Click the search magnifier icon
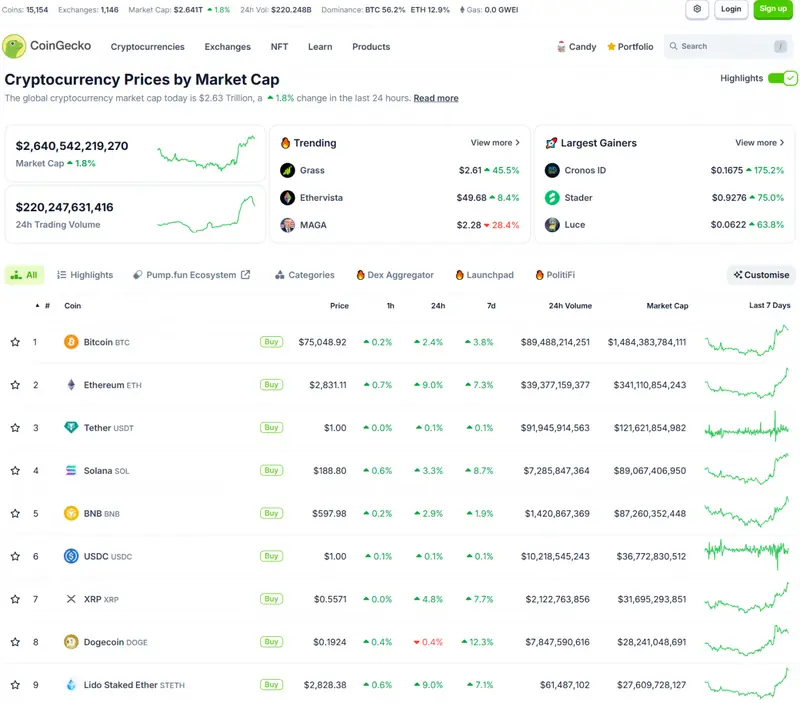Screen dimensions: 800x703 673,46
